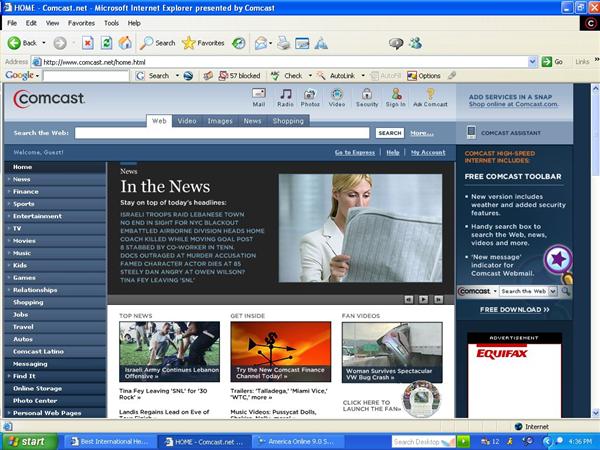Screen dimensions: 600x450
Task: Click Google toolbar Options button
Action: (424, 76)
